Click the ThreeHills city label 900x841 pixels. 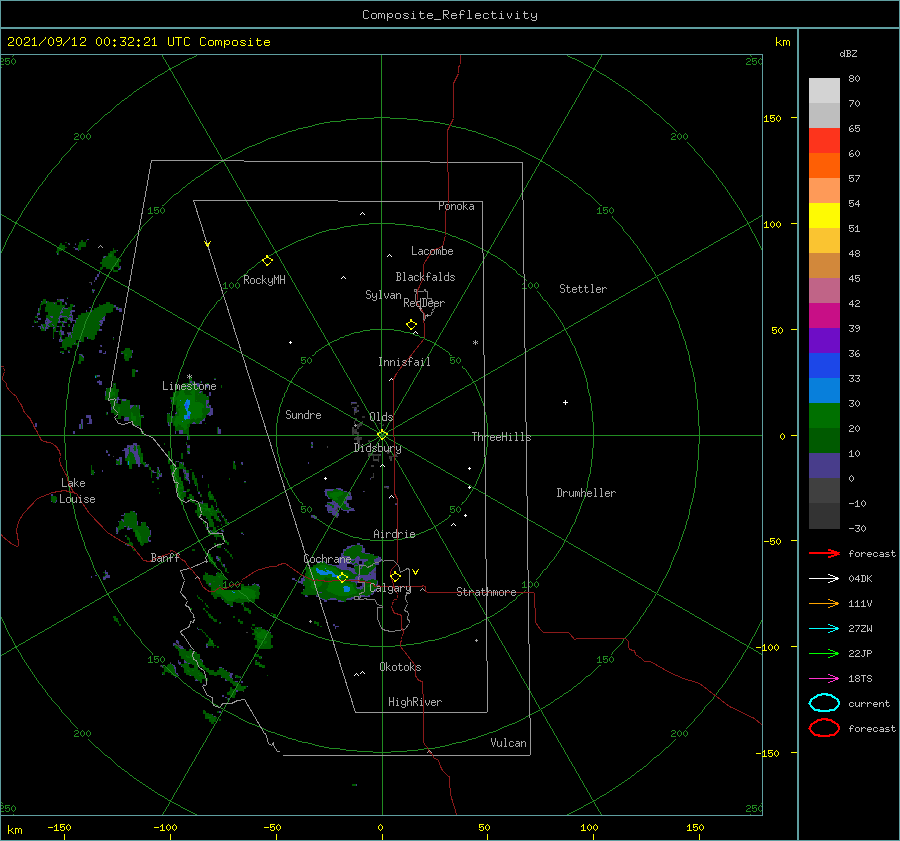[501, 437]
